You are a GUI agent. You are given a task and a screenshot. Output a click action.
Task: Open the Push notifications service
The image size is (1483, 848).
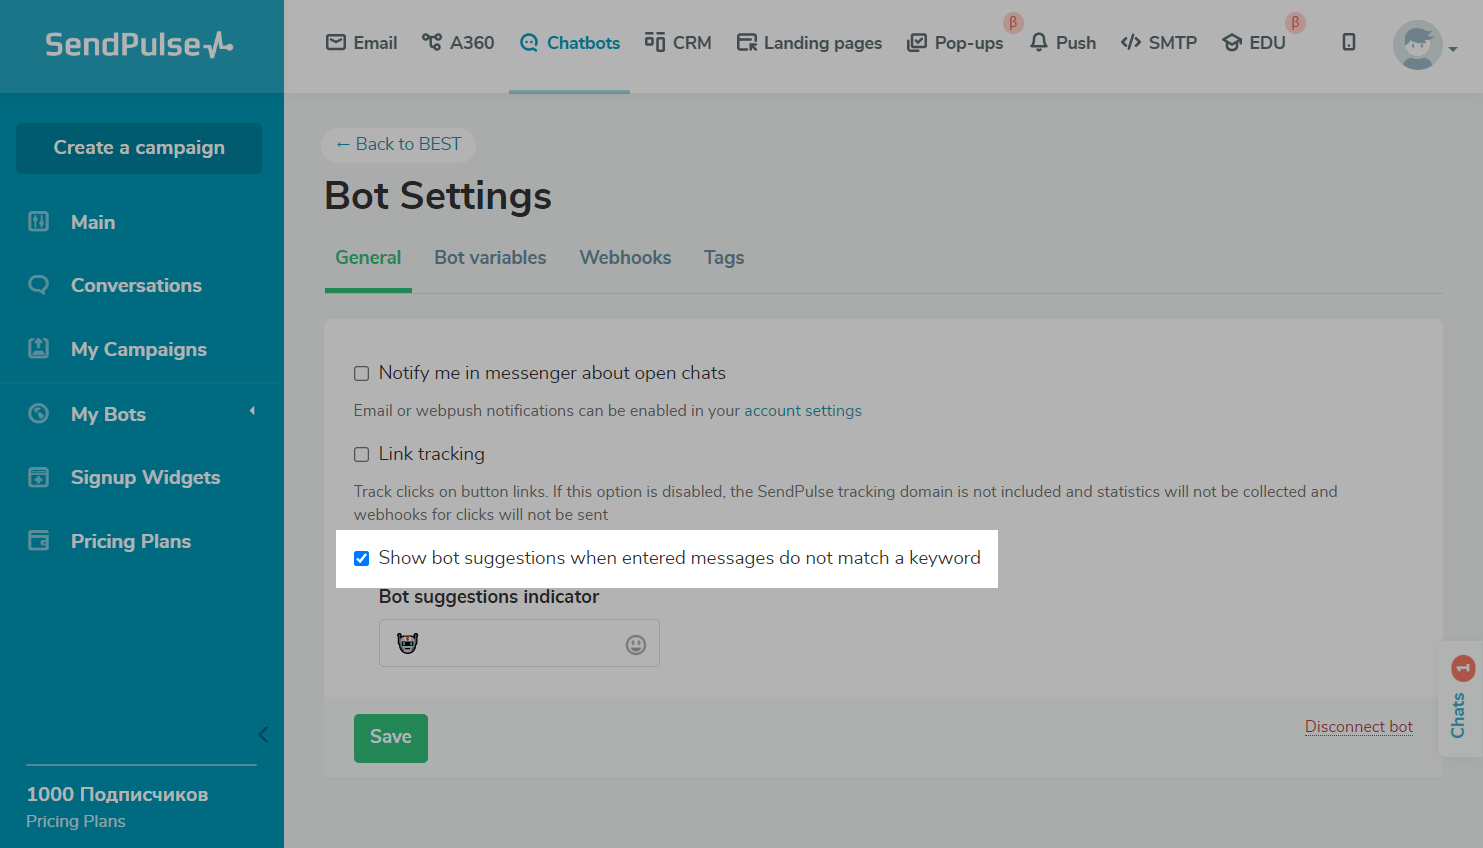point(1063,43)
